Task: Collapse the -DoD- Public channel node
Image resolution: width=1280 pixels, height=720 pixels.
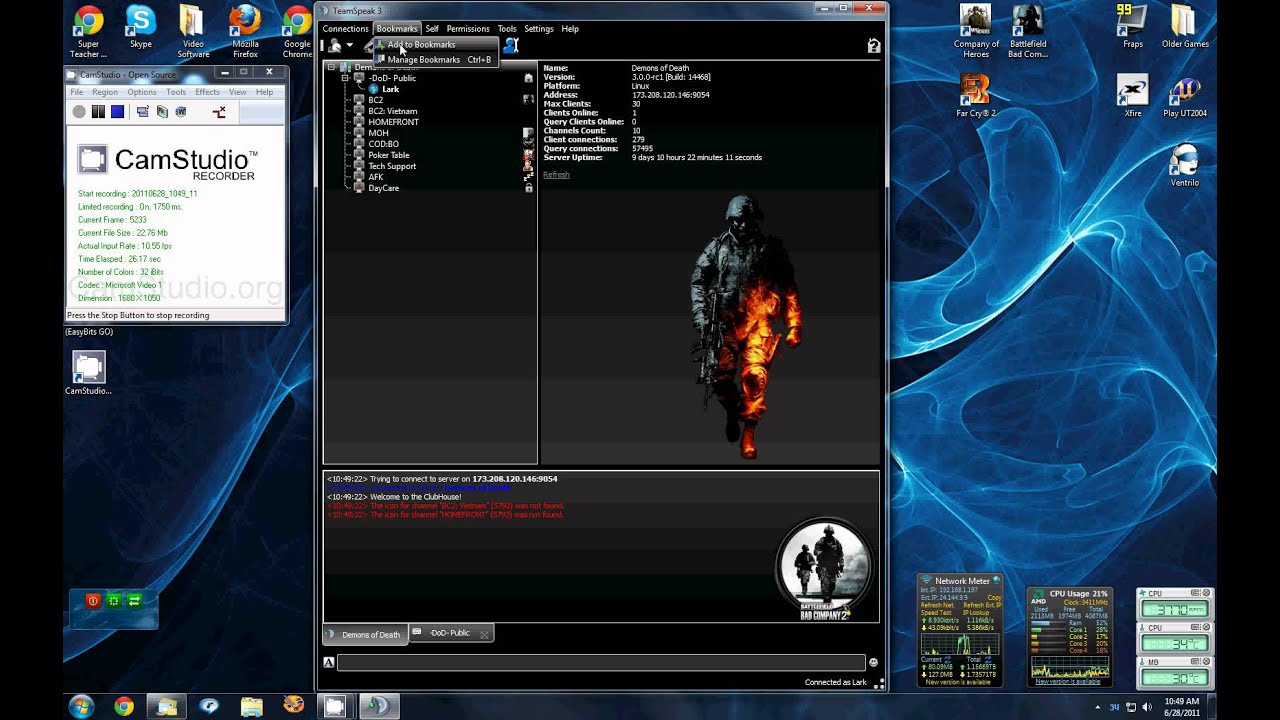Action: click(x=345, y=78)
